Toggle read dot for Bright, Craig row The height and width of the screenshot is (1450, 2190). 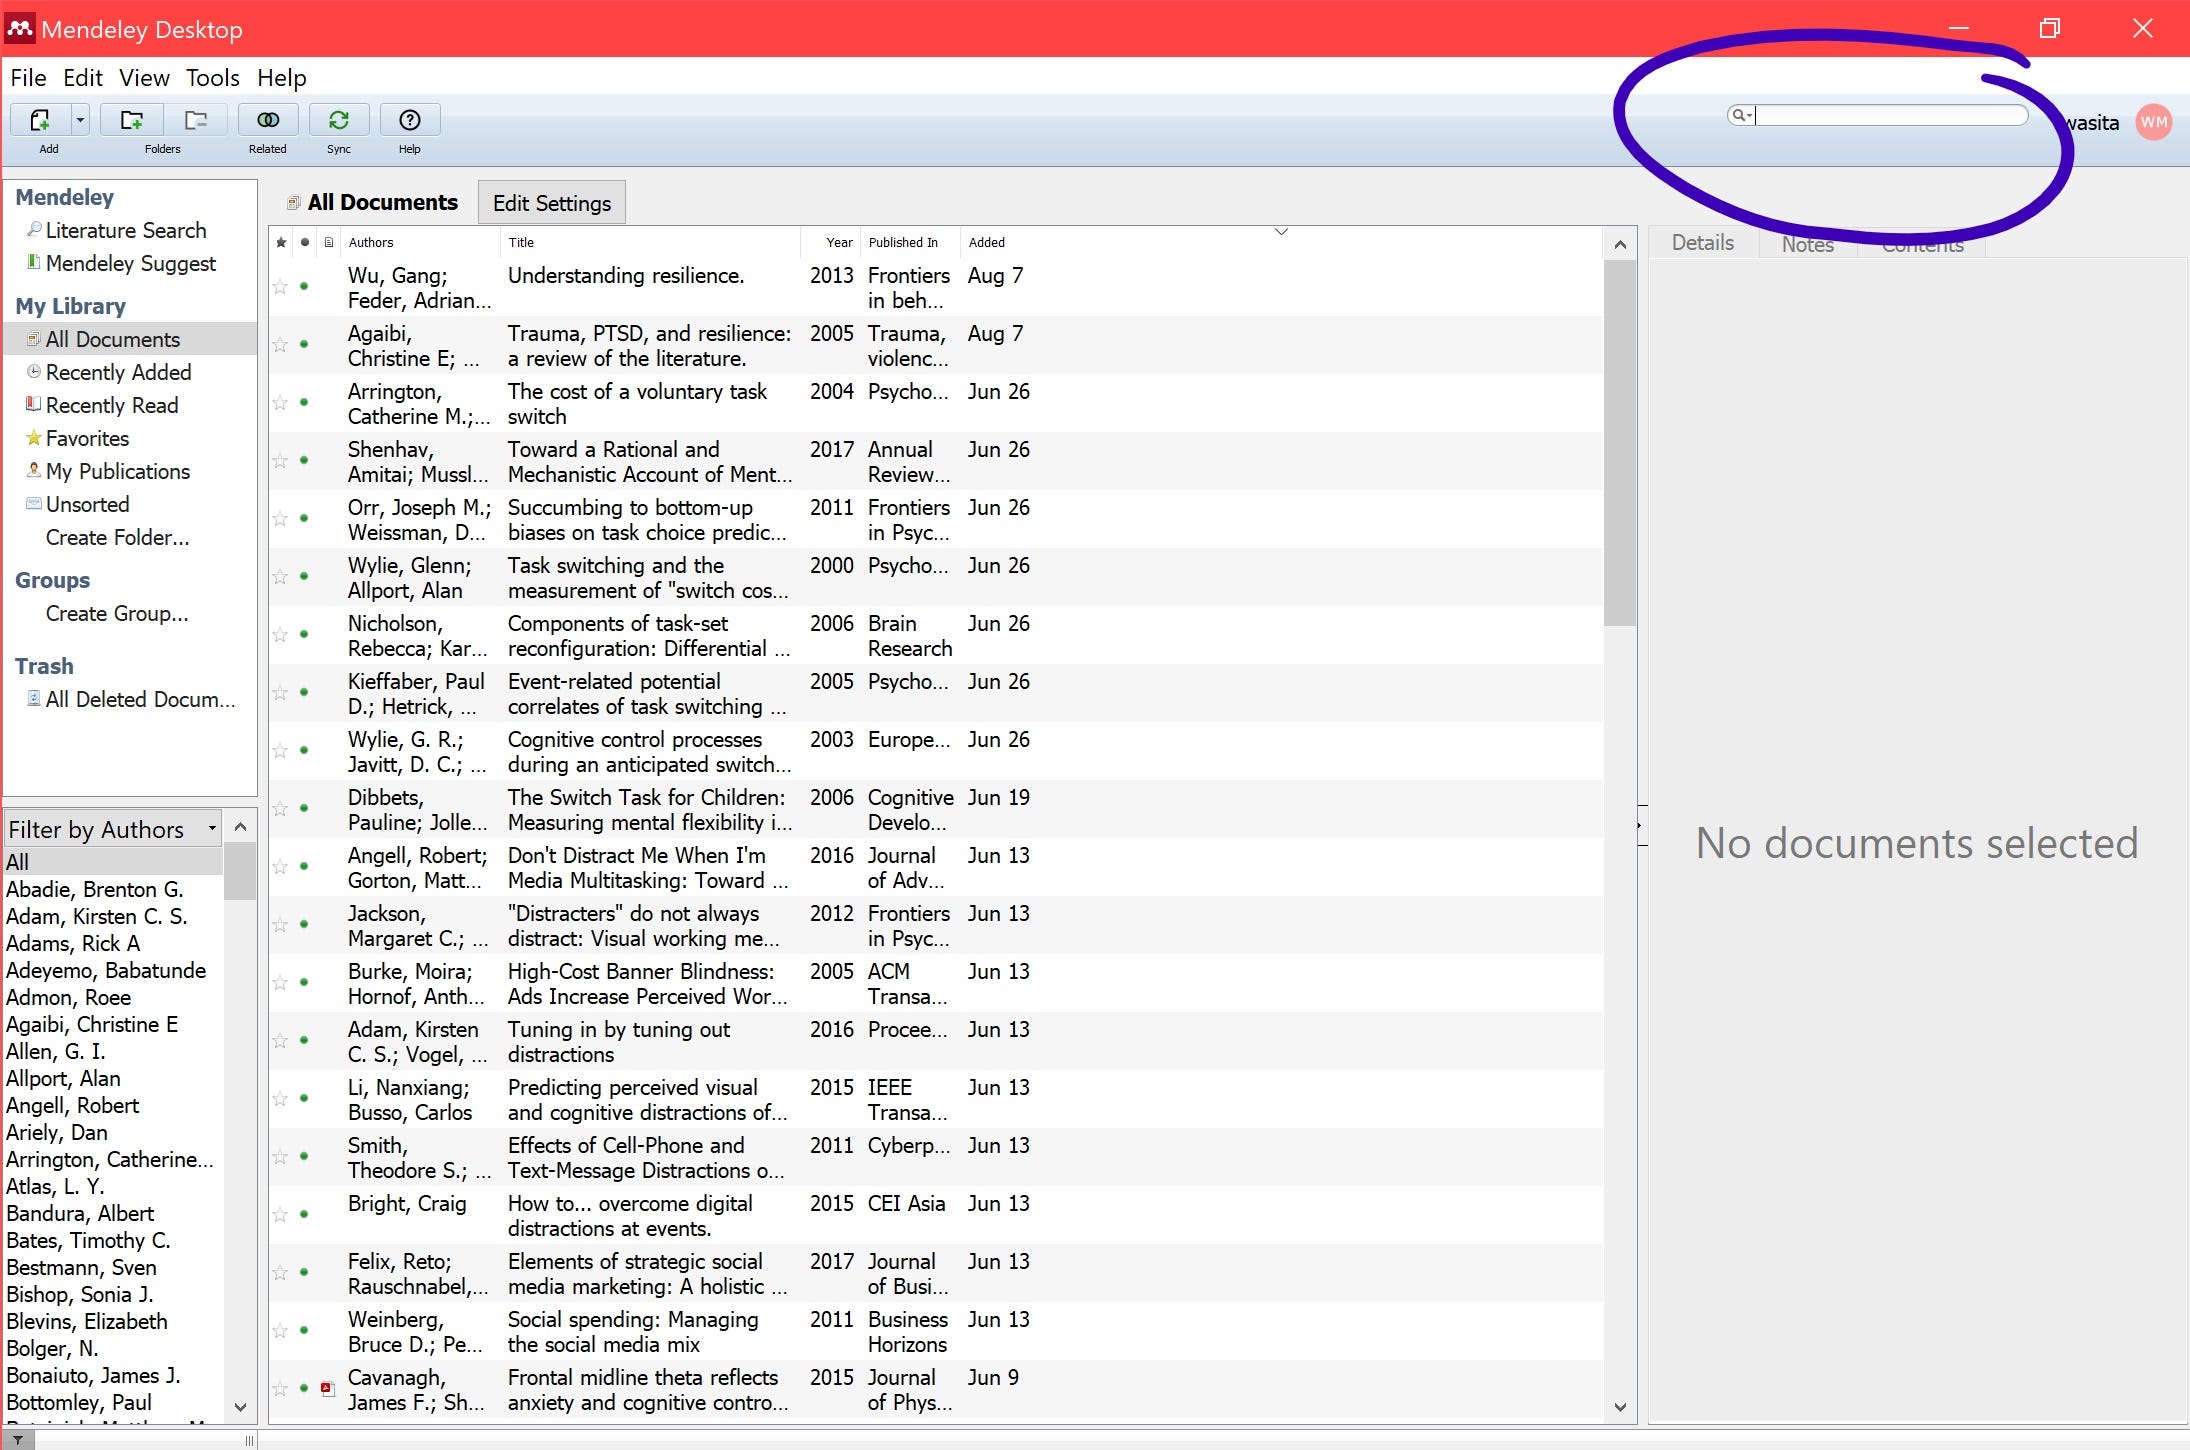tap(304, 1215)
